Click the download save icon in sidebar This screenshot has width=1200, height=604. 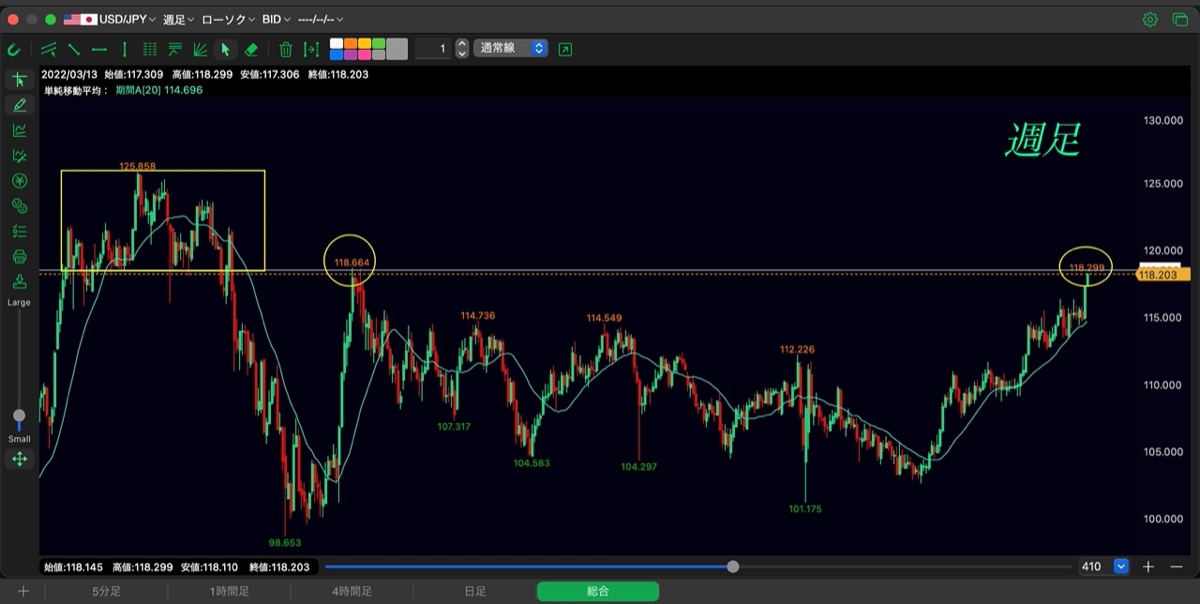[x=19, y=281]
